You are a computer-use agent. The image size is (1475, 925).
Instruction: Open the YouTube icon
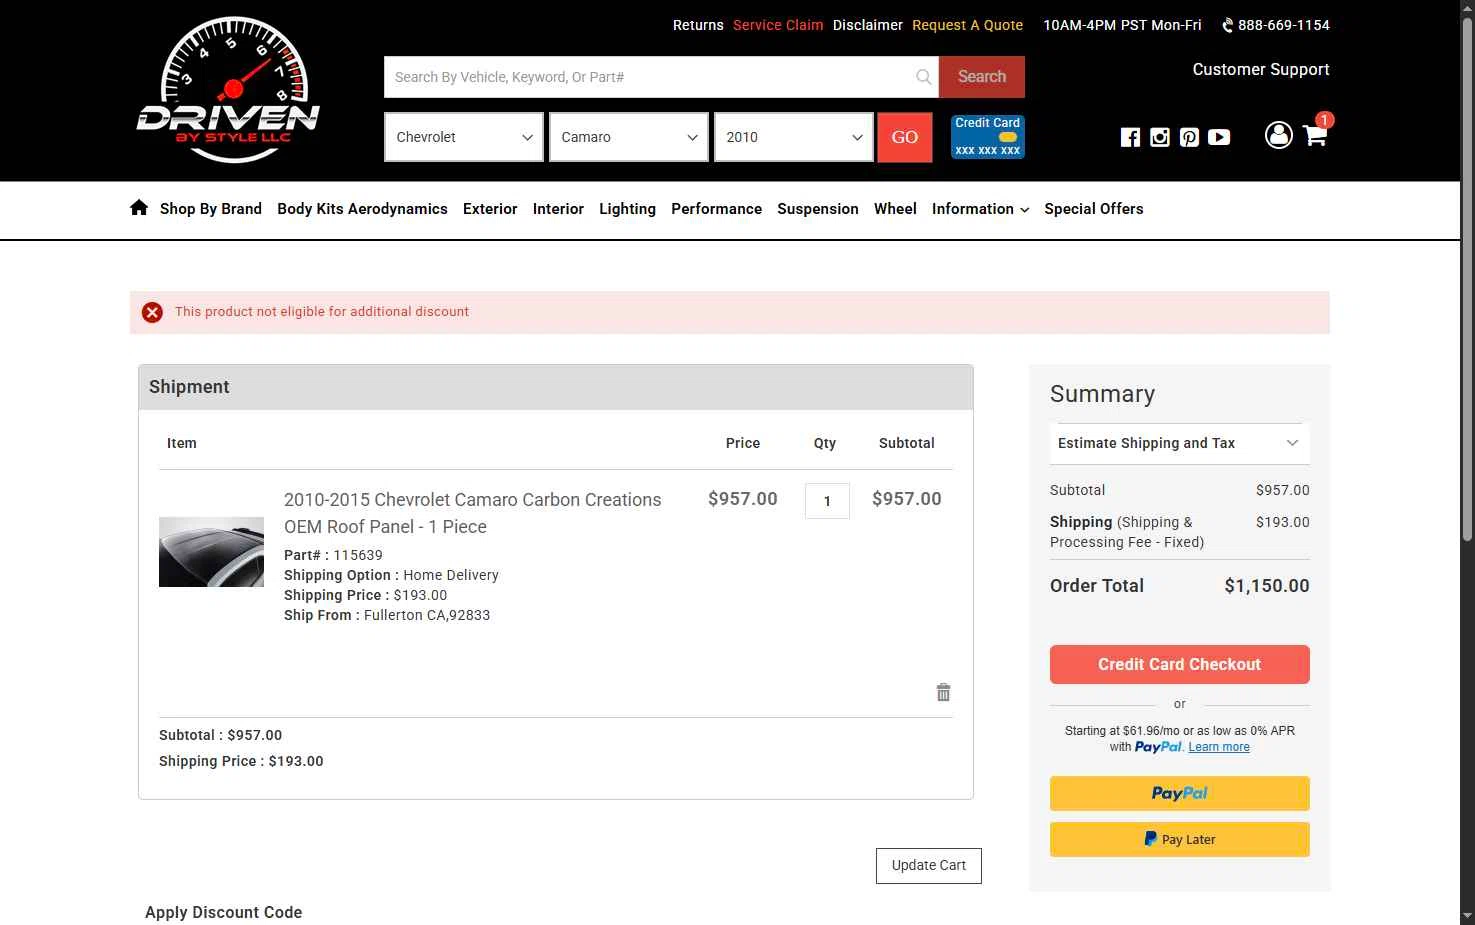click(1219, 137)
